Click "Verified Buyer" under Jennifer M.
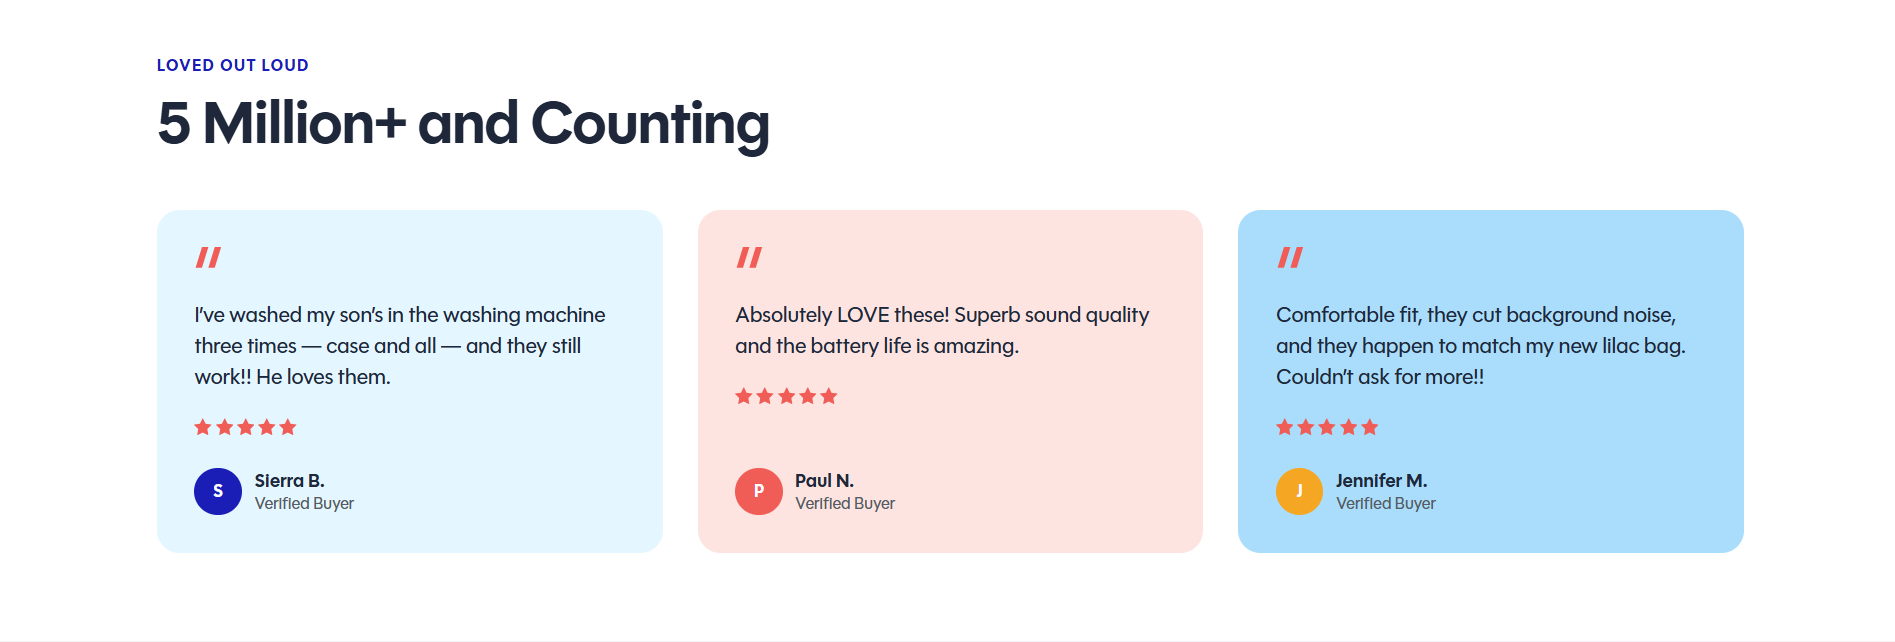Image resolution: width=1895 pixels, height=642 pixels. pyautogui.click(x=1386, y=504)
